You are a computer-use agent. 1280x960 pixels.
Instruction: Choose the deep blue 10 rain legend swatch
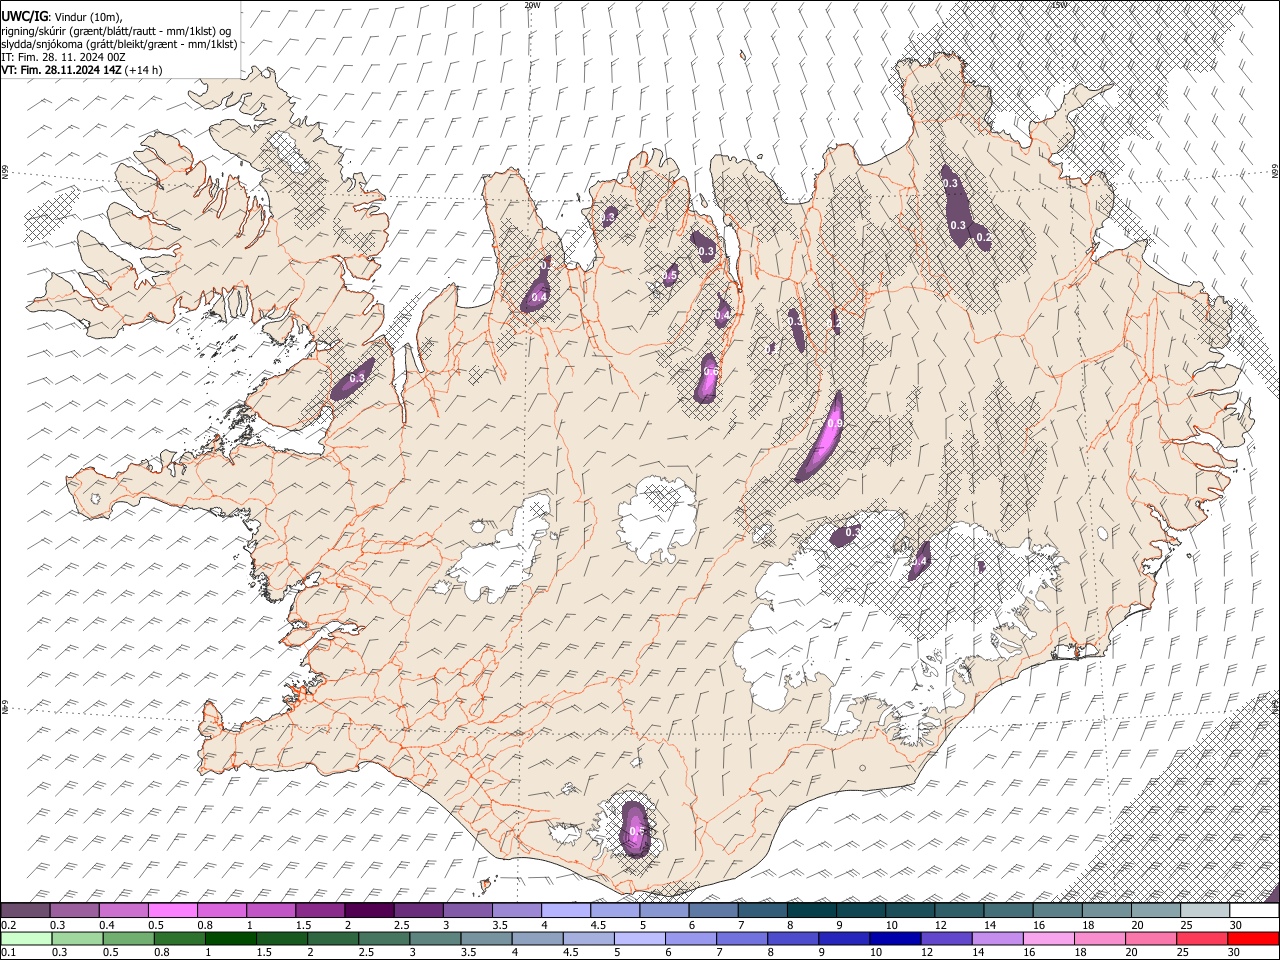pyautogui.click(x=893, y=938)
